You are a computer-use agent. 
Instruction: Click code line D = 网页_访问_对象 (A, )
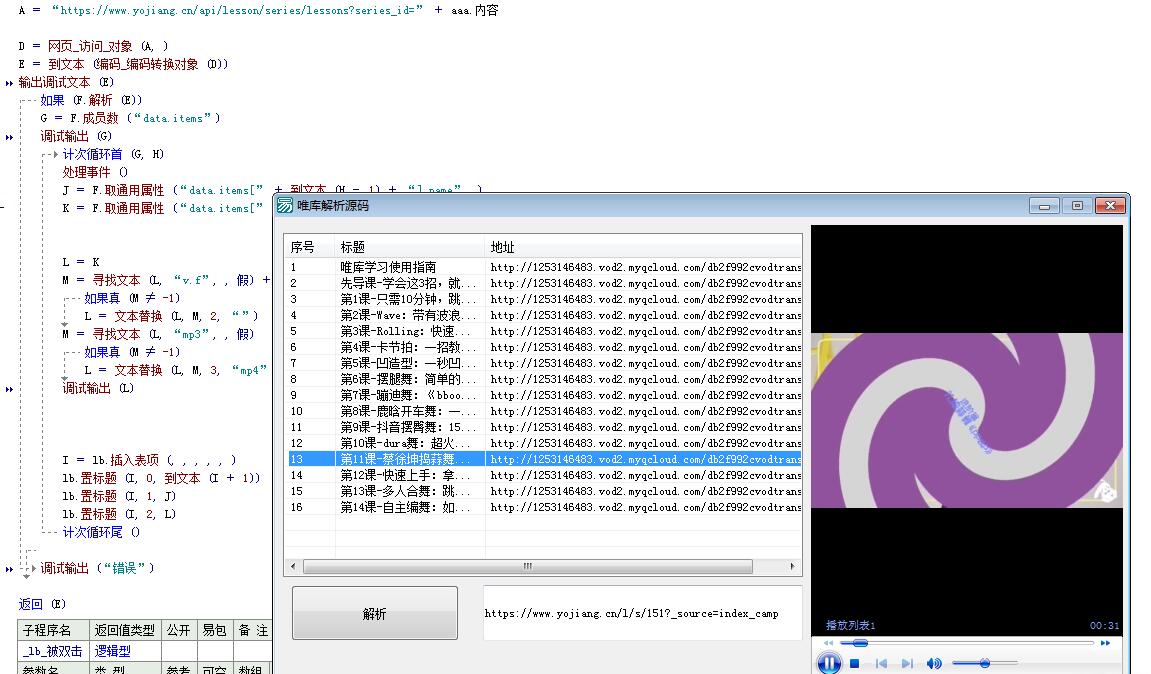pos(93,46)
